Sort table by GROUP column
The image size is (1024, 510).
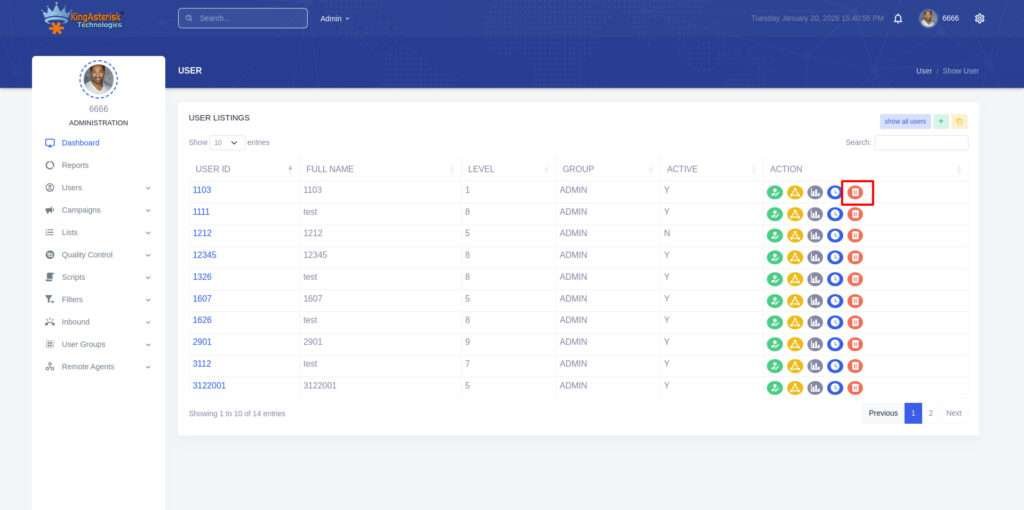(x=607, y=169)
